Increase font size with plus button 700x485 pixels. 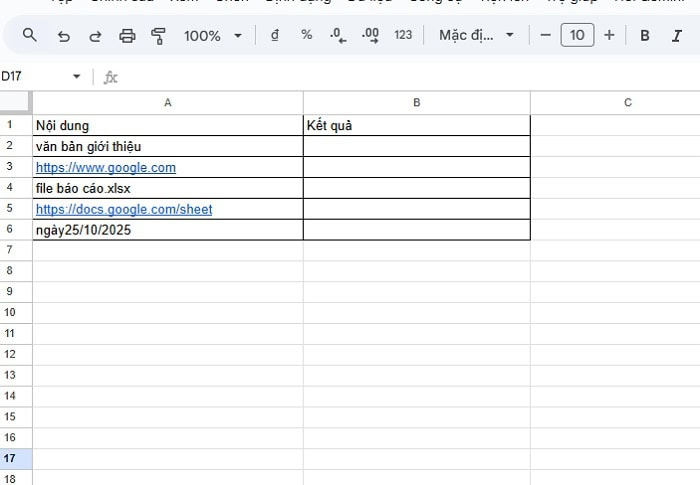609,35
